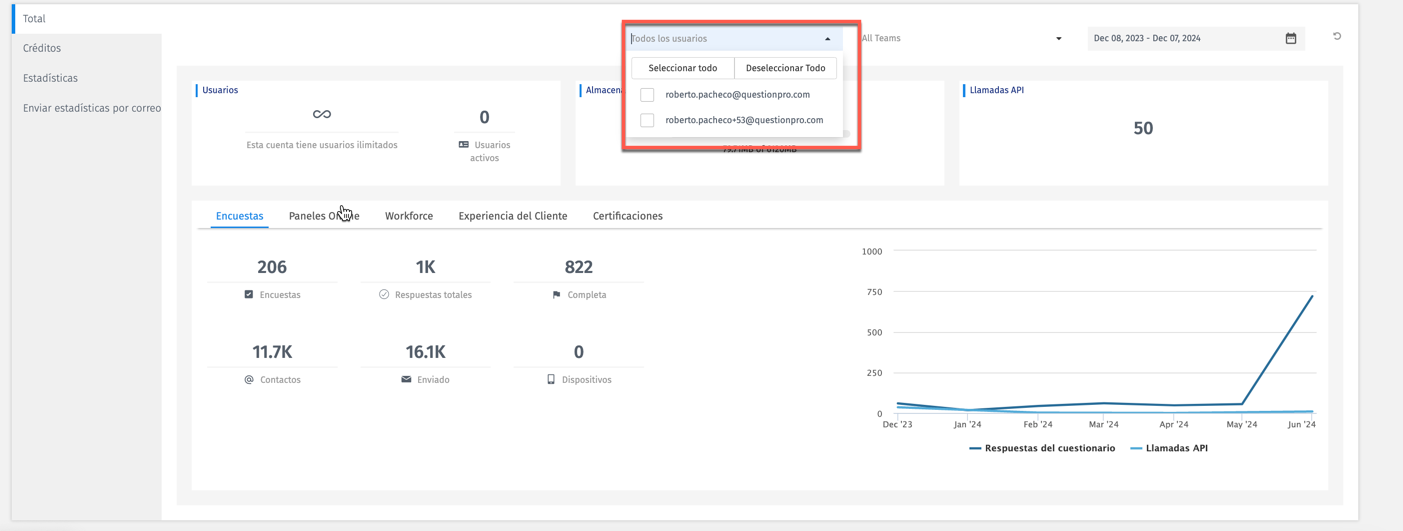Click the Enviado envelope icon

point(406,380)
